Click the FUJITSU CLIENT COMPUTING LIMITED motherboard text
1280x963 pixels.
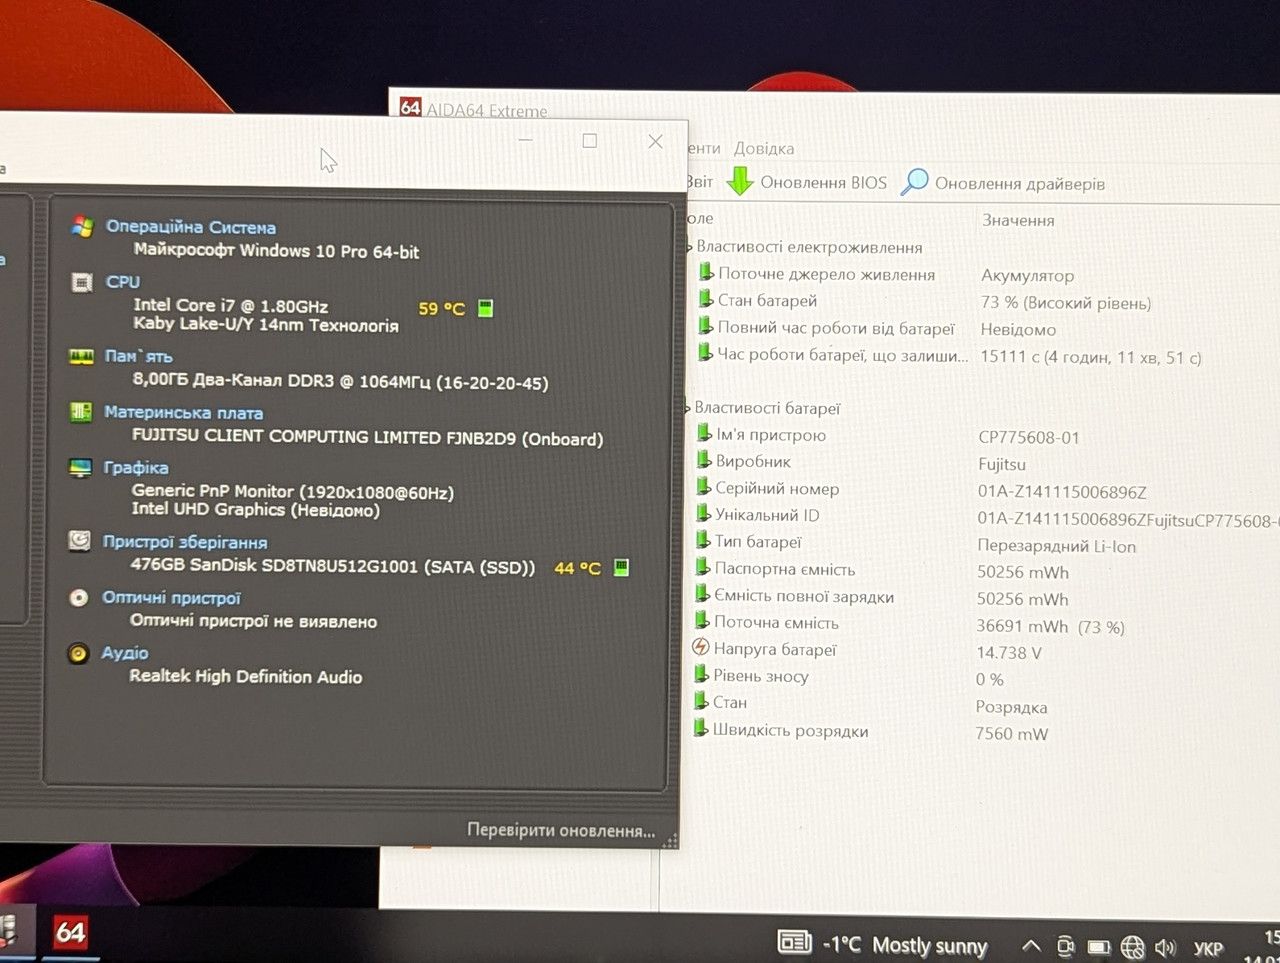click(368, 437)
